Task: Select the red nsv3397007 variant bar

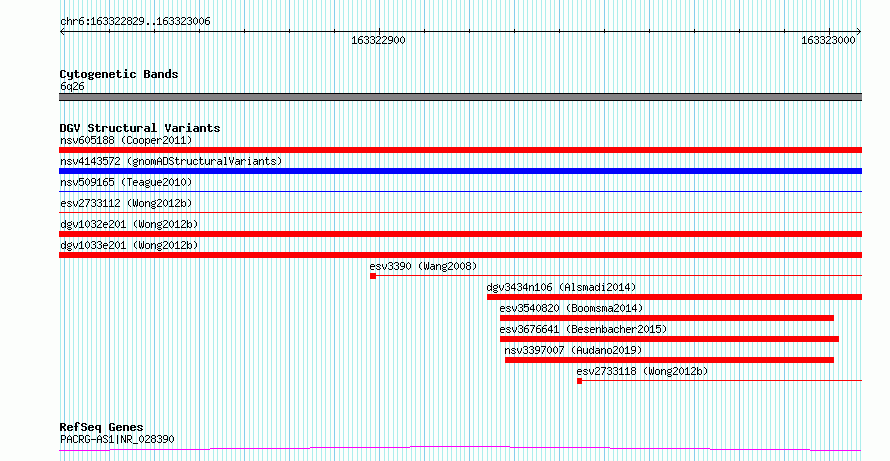Action: coord(669,360)
